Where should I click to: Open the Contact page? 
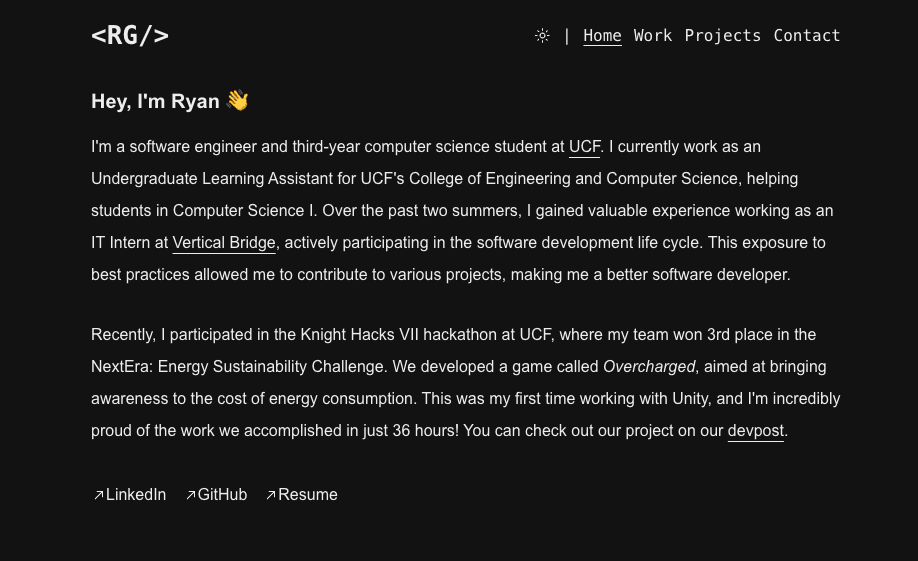pos(807,36)
